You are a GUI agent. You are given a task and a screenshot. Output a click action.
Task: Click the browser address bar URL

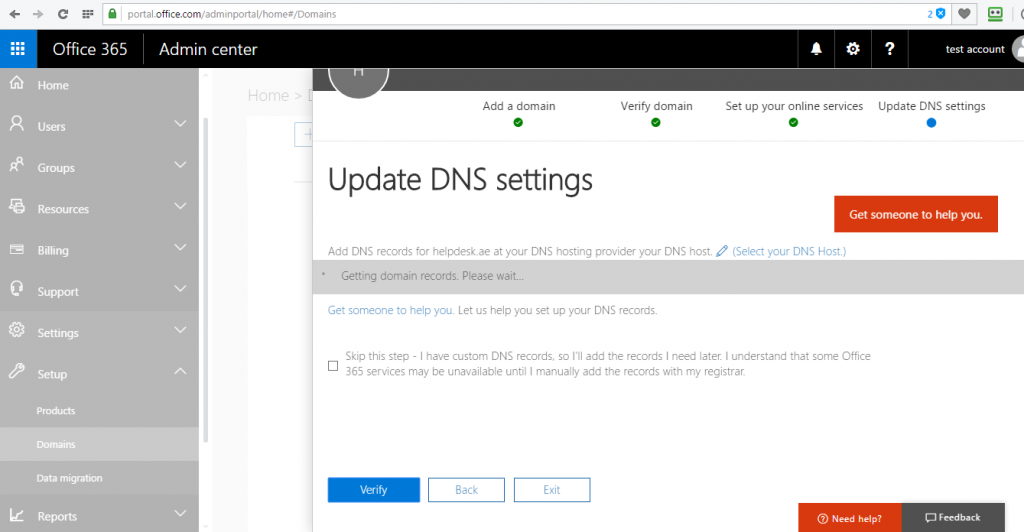232,14
